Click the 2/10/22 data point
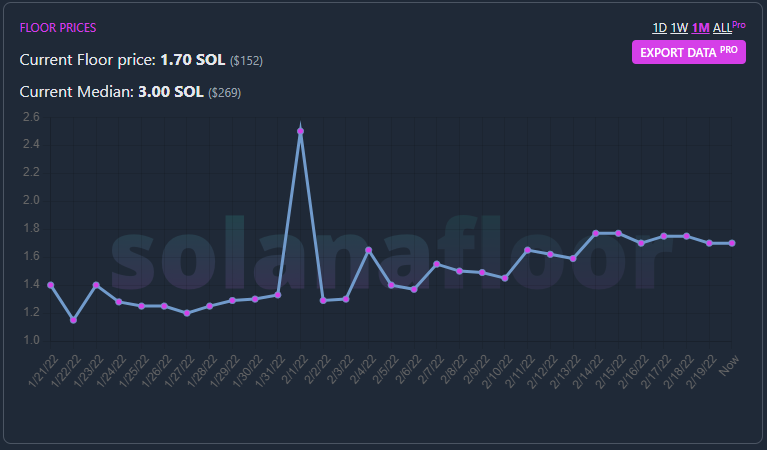 point(505,278)
